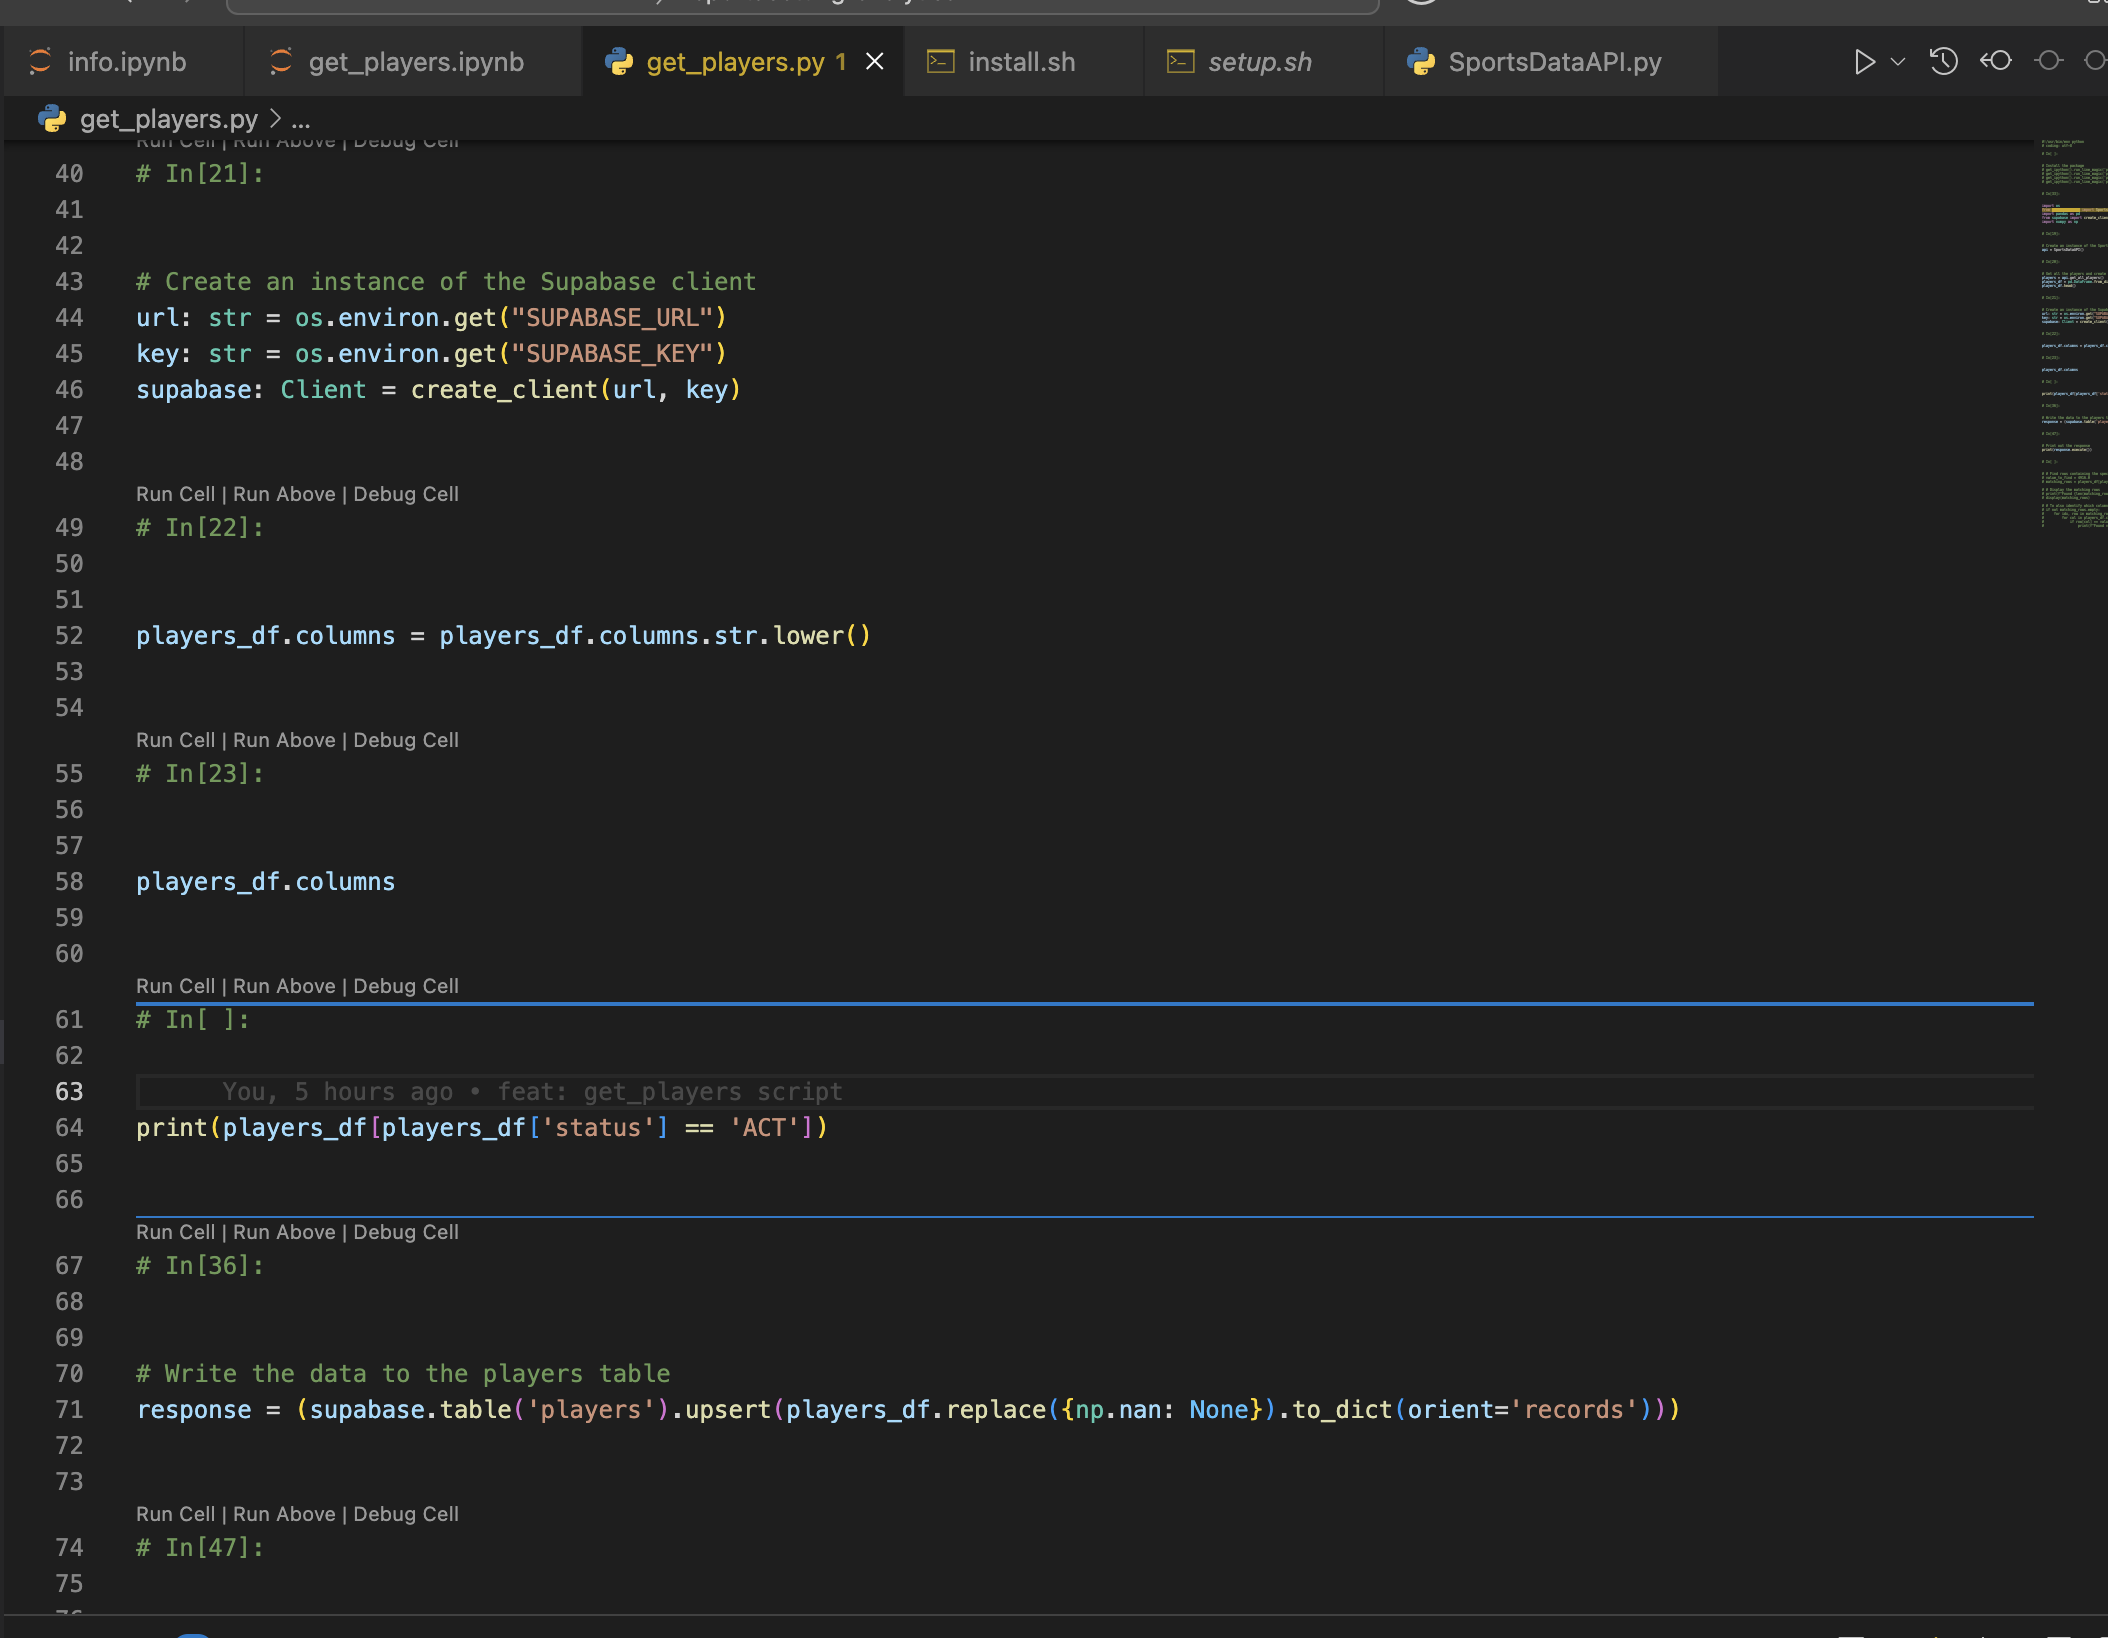Run Cell for the In[36] cell
Viewport: 2108px width, 1638px height.
coord(175,1232)
